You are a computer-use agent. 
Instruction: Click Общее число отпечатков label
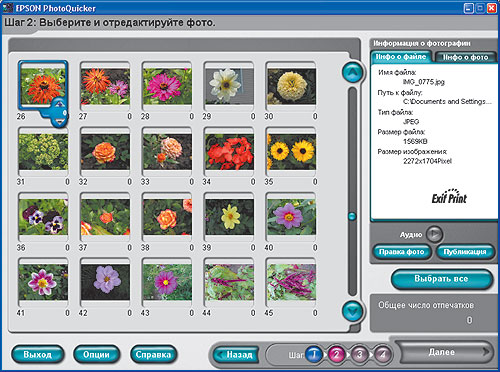pos(426,305)
